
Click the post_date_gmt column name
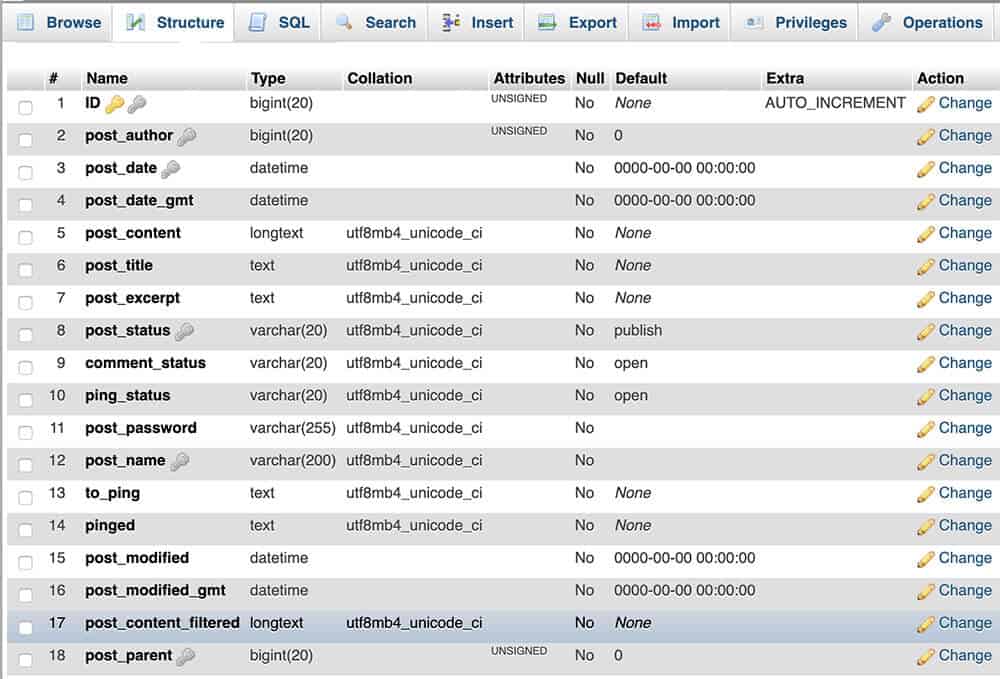[139, 201]
